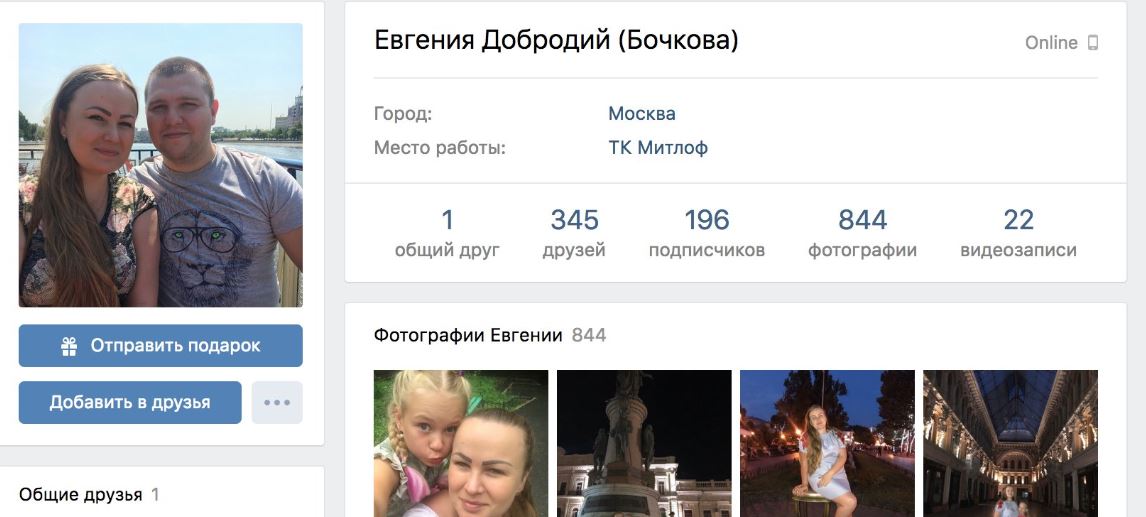1146x517 pixels.
Task: Open the night monument statue photo
Action: (644, 443)
